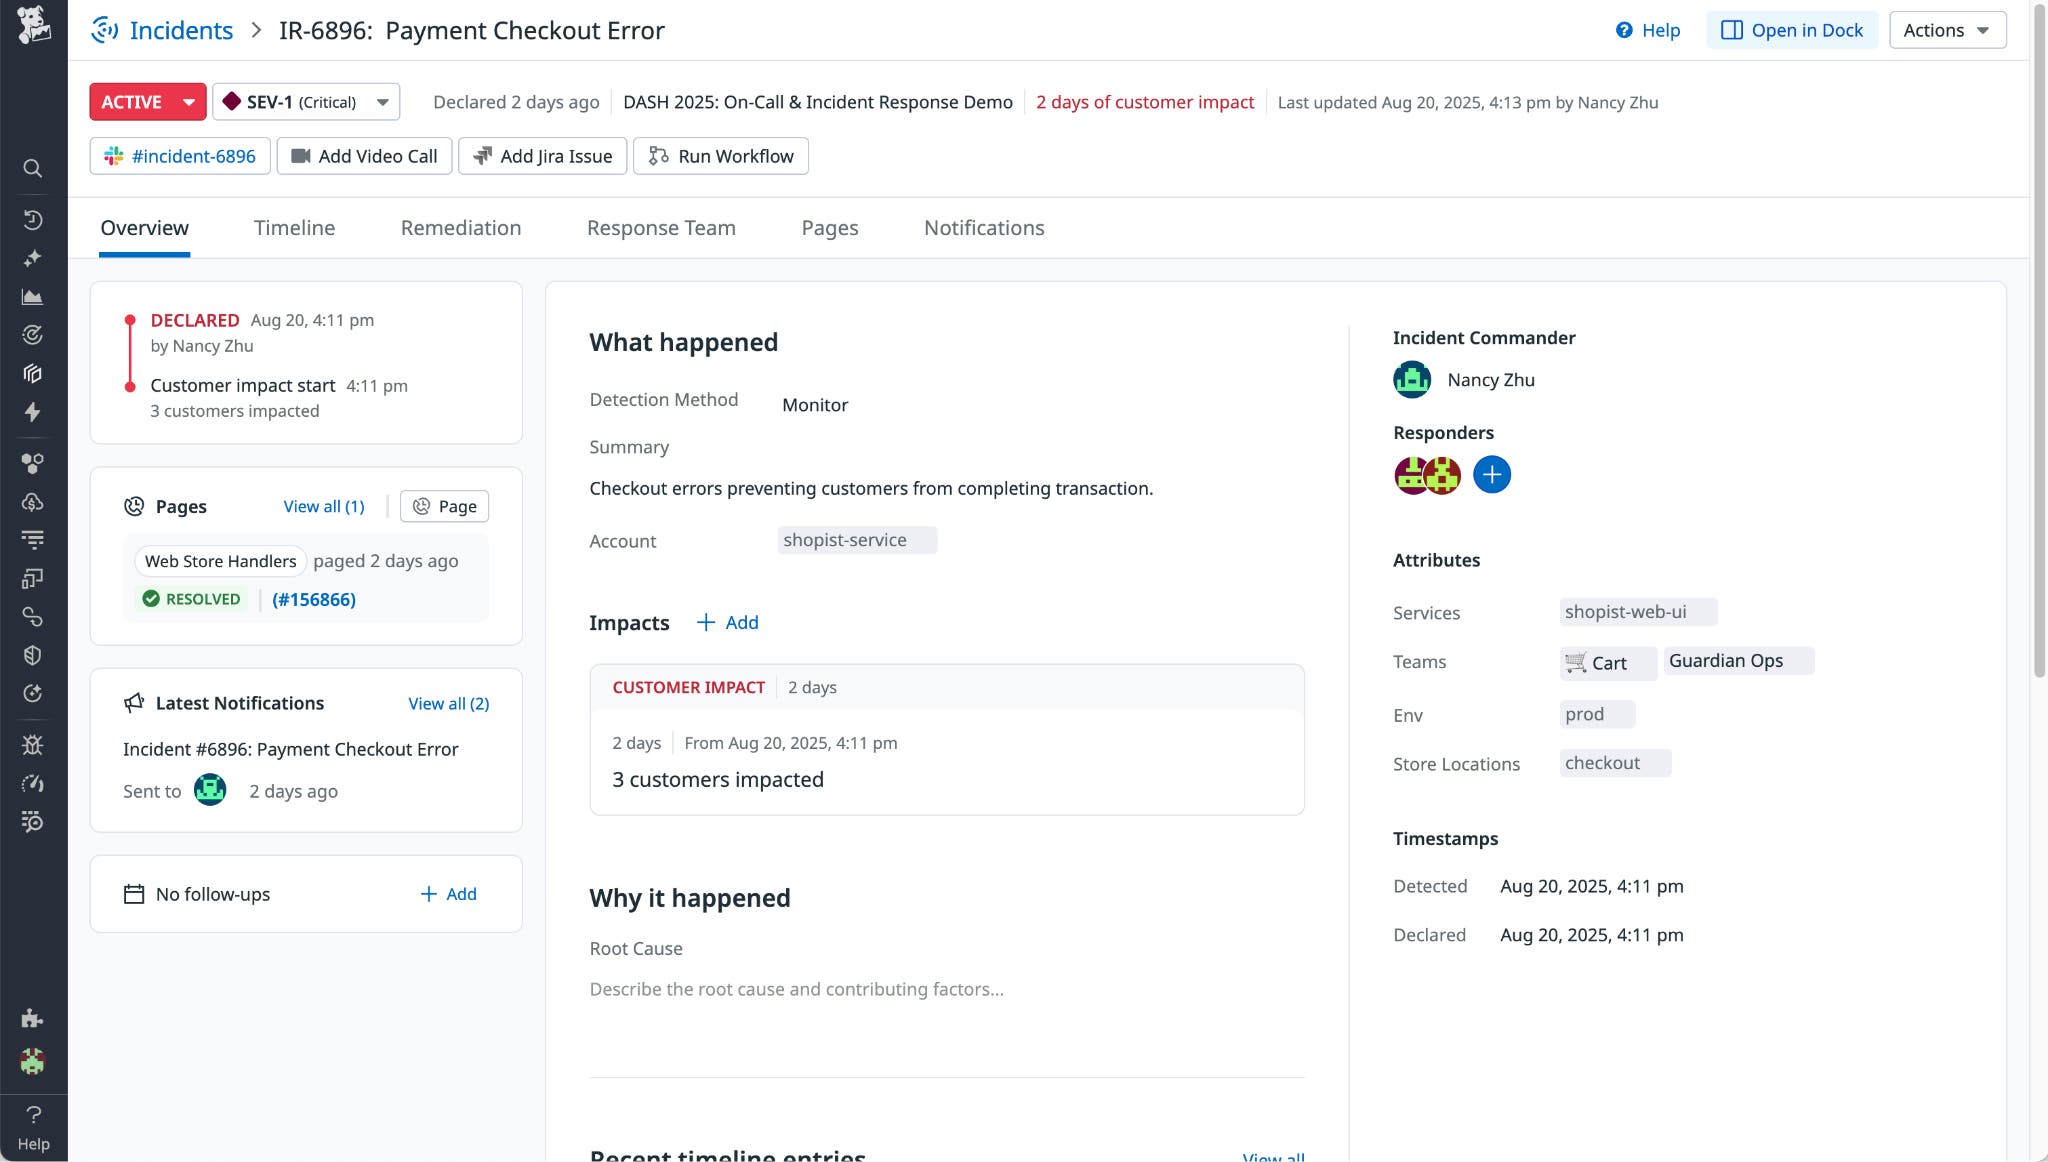Add a responder using the plus circle
Image resolution: width=2048 pixels, height=1162 pixels.
click(x=1491, y=474)
